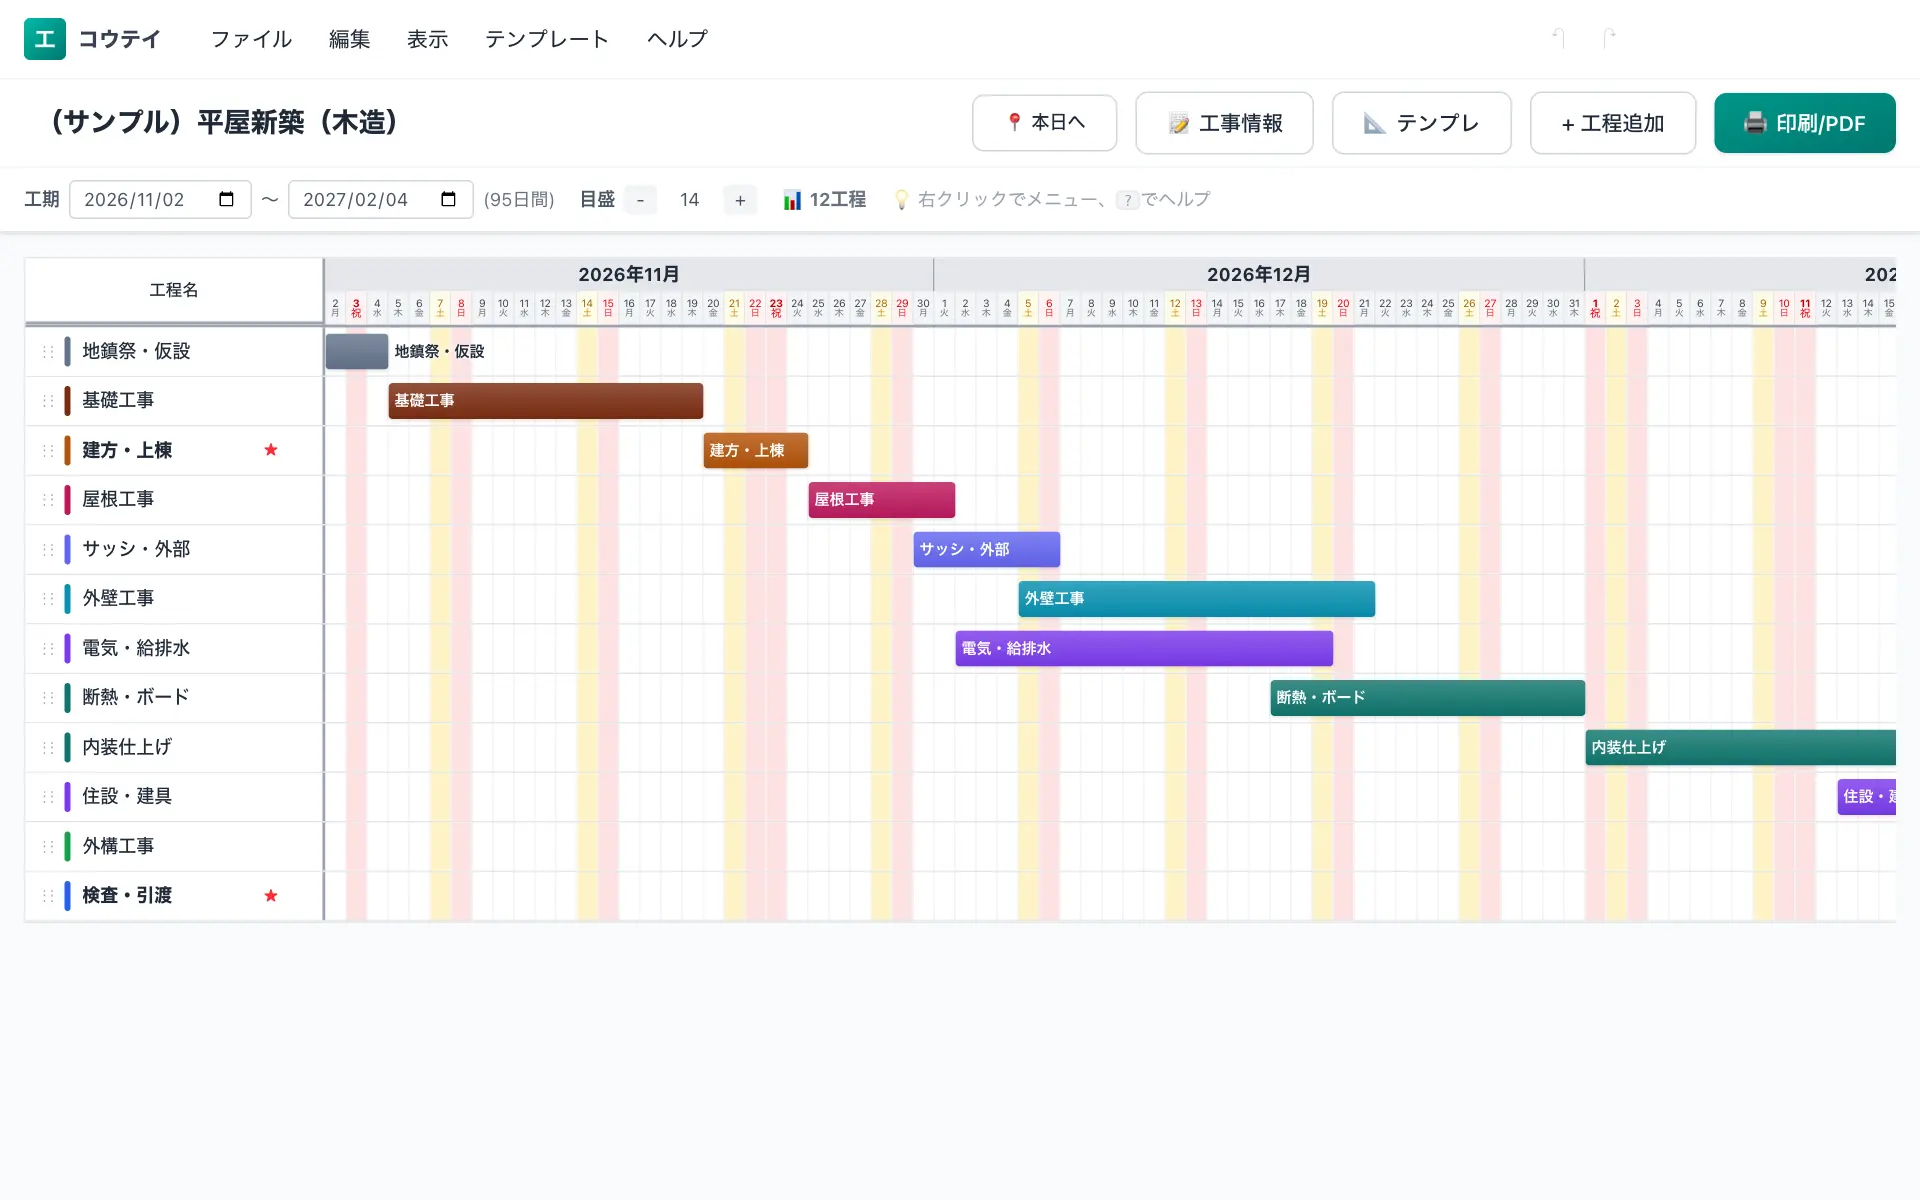This screenshot has height=1200, width=1920.
Task: Click drag handle of 外構工事 row
Action: (x=47, y=846)
